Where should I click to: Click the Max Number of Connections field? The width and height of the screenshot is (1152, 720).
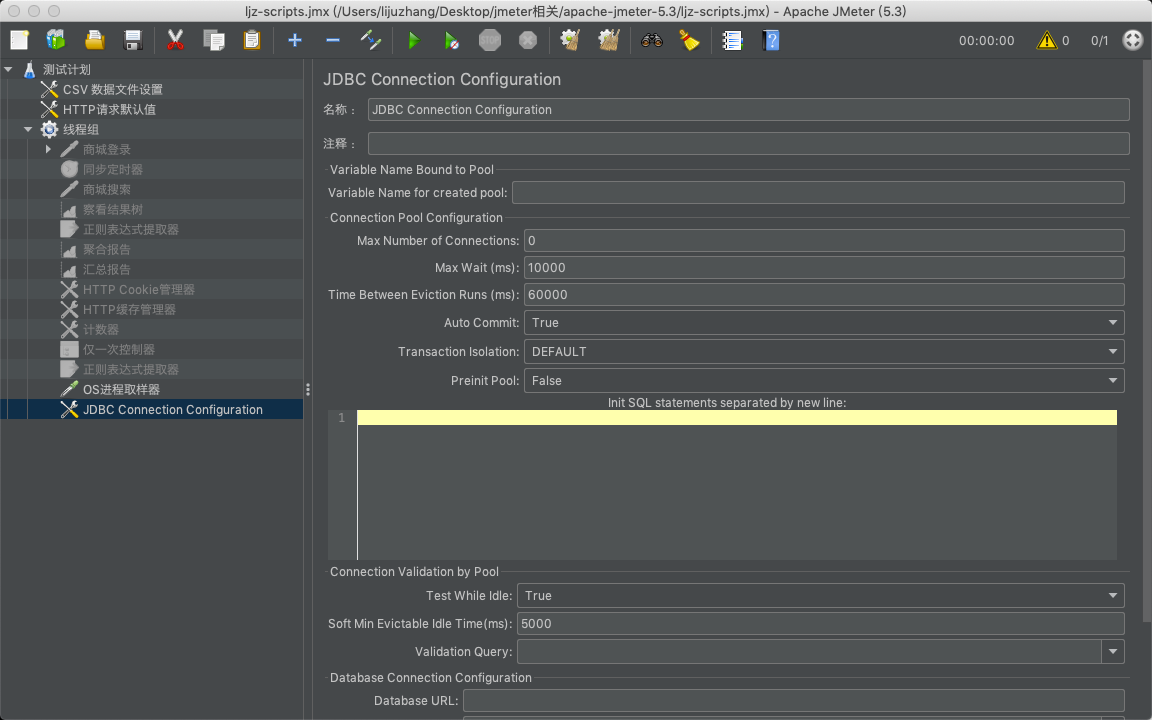823,240
